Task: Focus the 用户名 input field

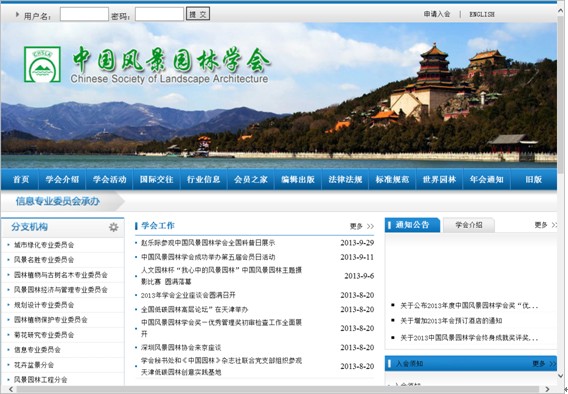Action: tap(84, 14)
